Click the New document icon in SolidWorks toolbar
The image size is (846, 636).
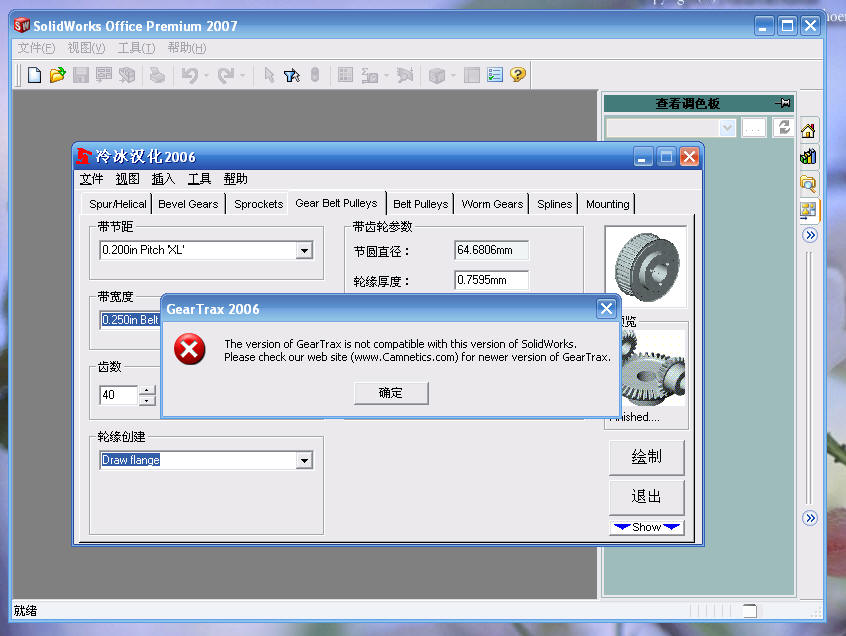(x=35, y=75)
